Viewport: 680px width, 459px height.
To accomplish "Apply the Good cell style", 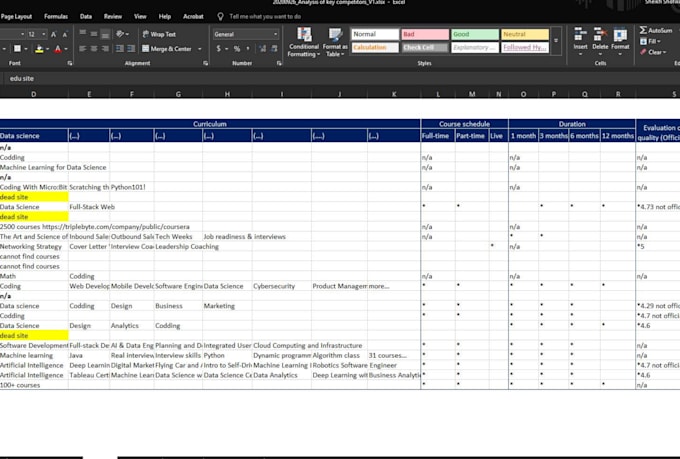I will tap(475, 34).
